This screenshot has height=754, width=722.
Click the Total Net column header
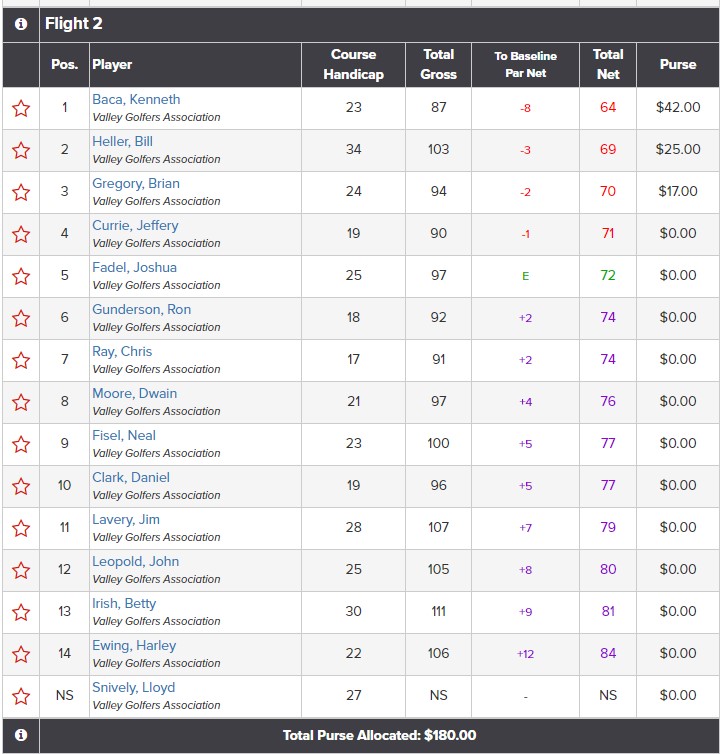pyautogui.click(x=607, y=64)
